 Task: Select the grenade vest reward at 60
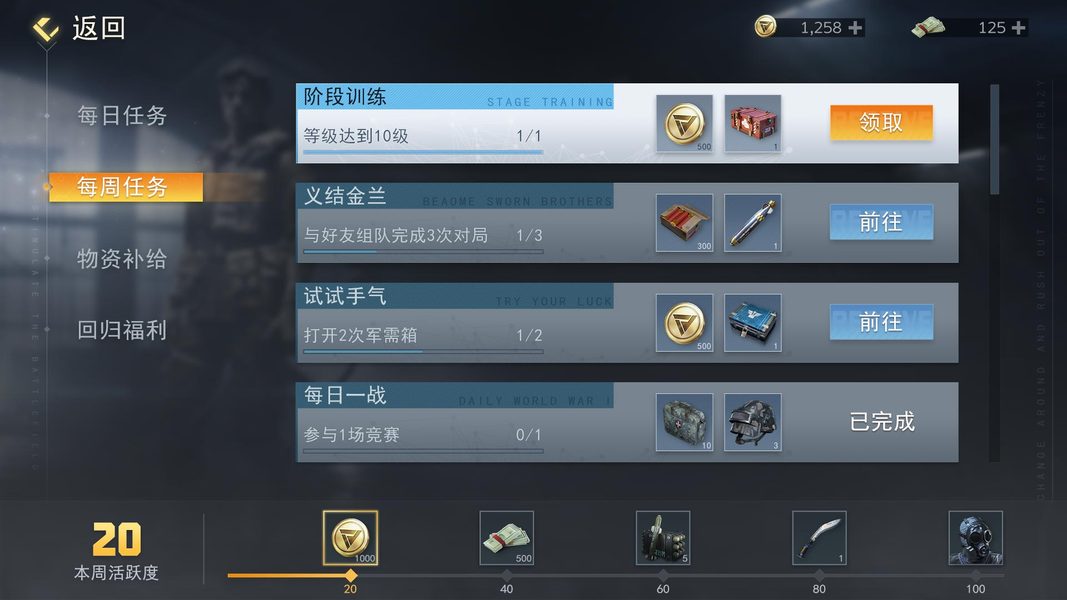tap(663, 538)
